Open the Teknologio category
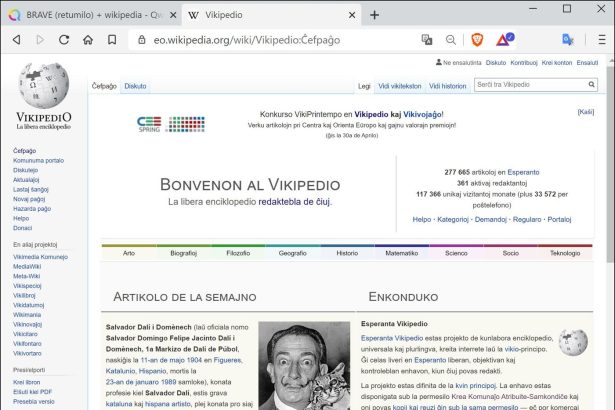Screen dimensions: 615x410 (x=565, y=253)
